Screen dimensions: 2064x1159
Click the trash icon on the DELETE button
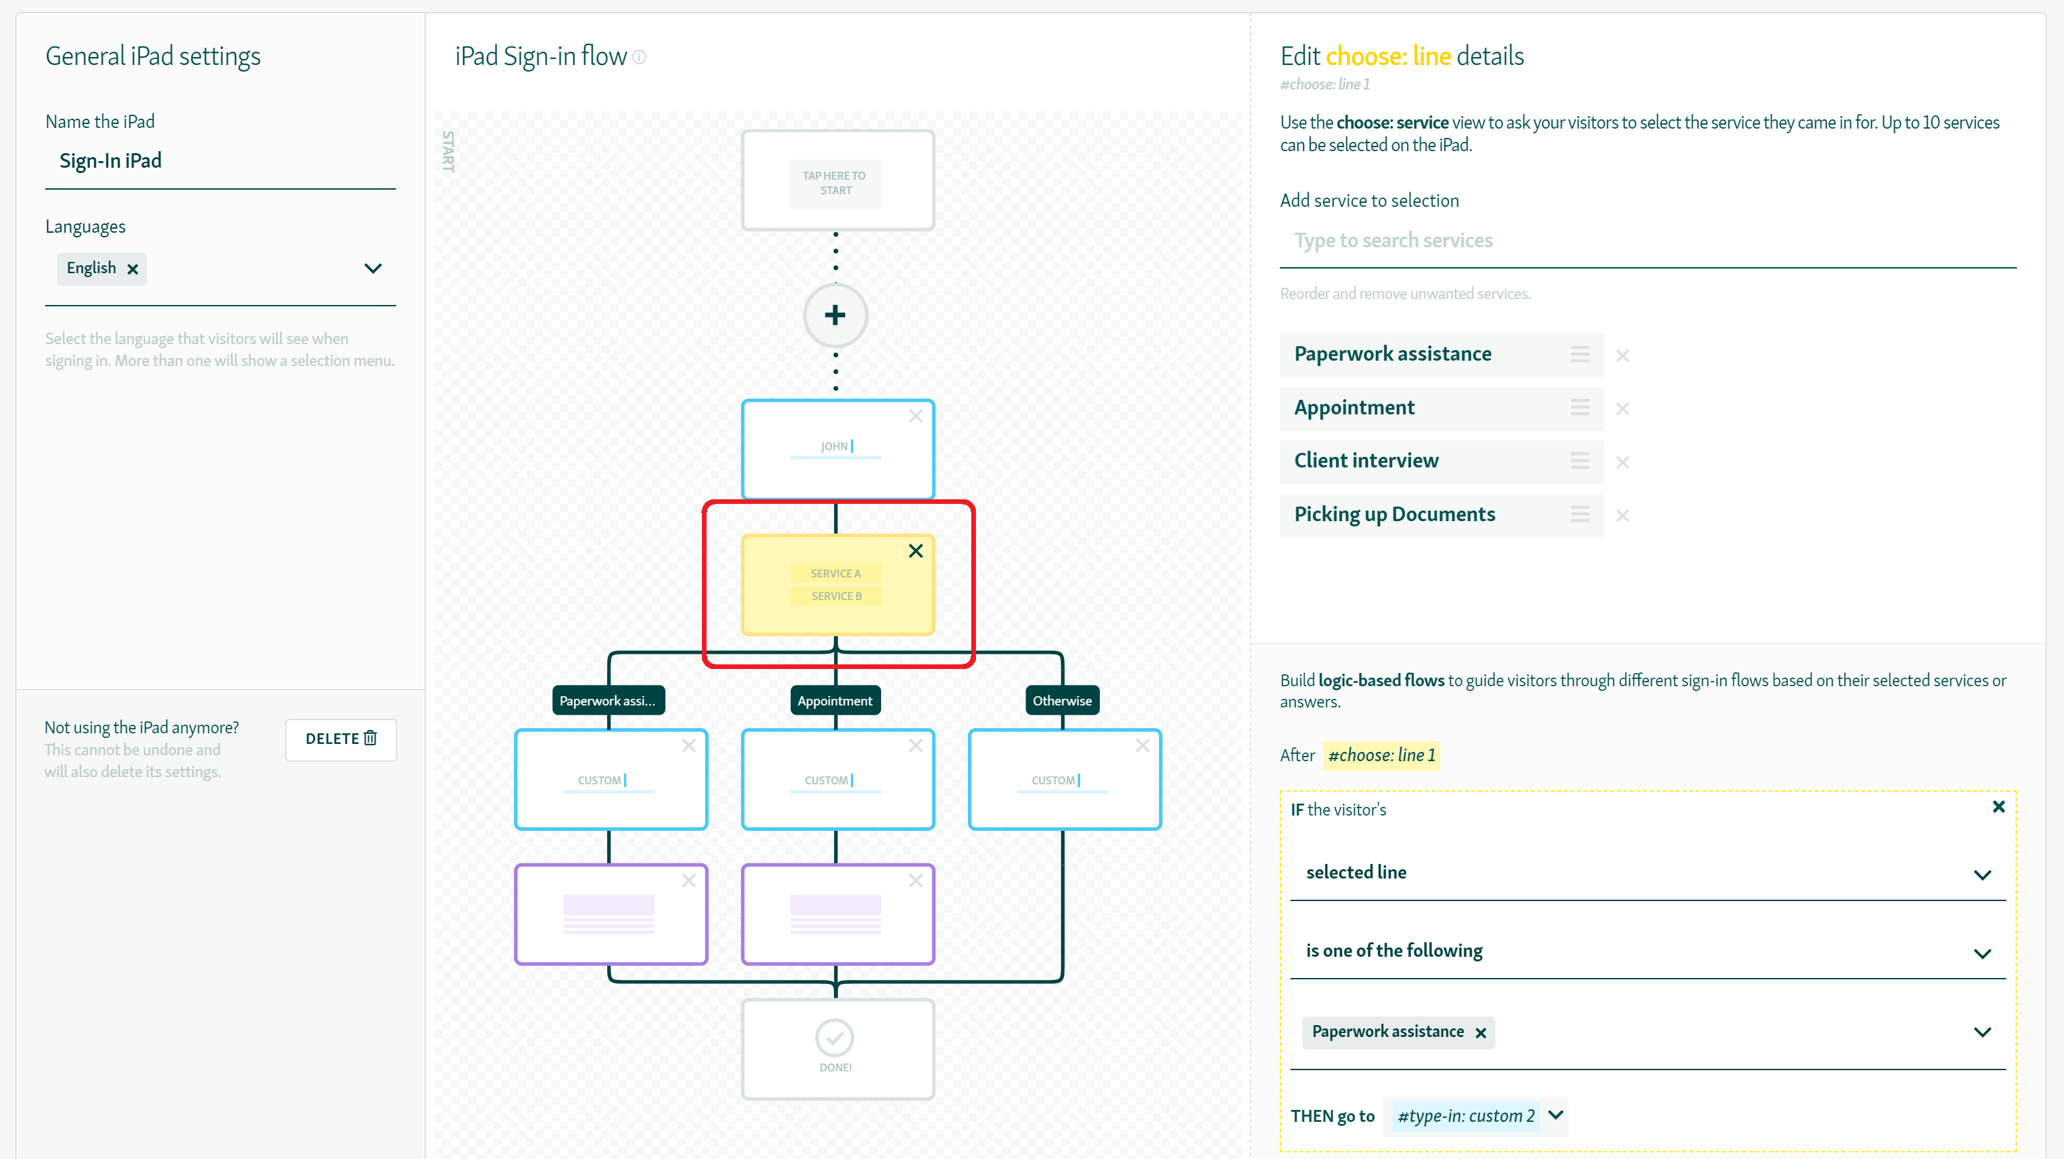(x=371, y=738)
